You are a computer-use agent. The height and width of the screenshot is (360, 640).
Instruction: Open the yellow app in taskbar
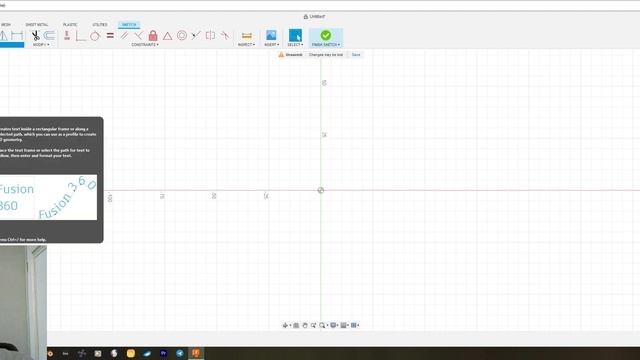(131, 353)
